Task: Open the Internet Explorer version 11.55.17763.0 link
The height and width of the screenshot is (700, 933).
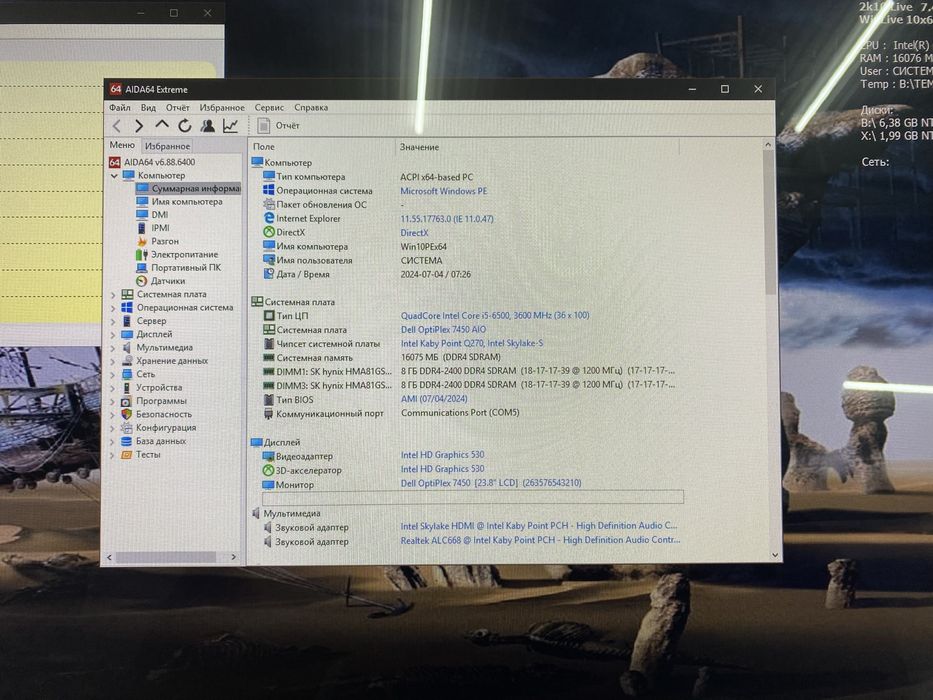Action: point(447,219)
